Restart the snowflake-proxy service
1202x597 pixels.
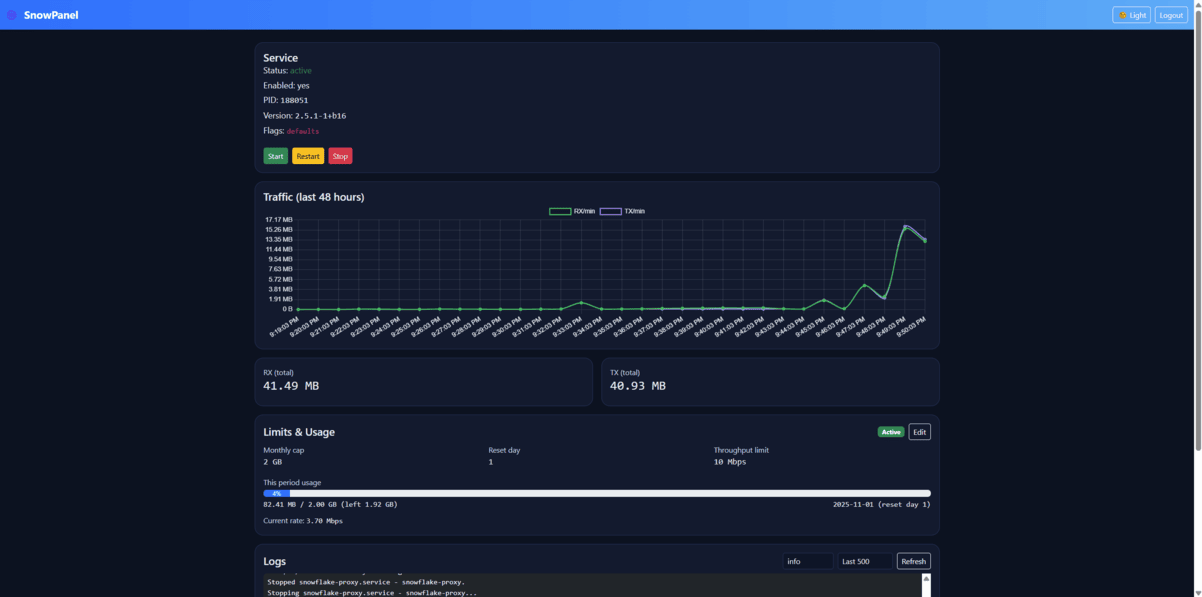pos(307,155)
